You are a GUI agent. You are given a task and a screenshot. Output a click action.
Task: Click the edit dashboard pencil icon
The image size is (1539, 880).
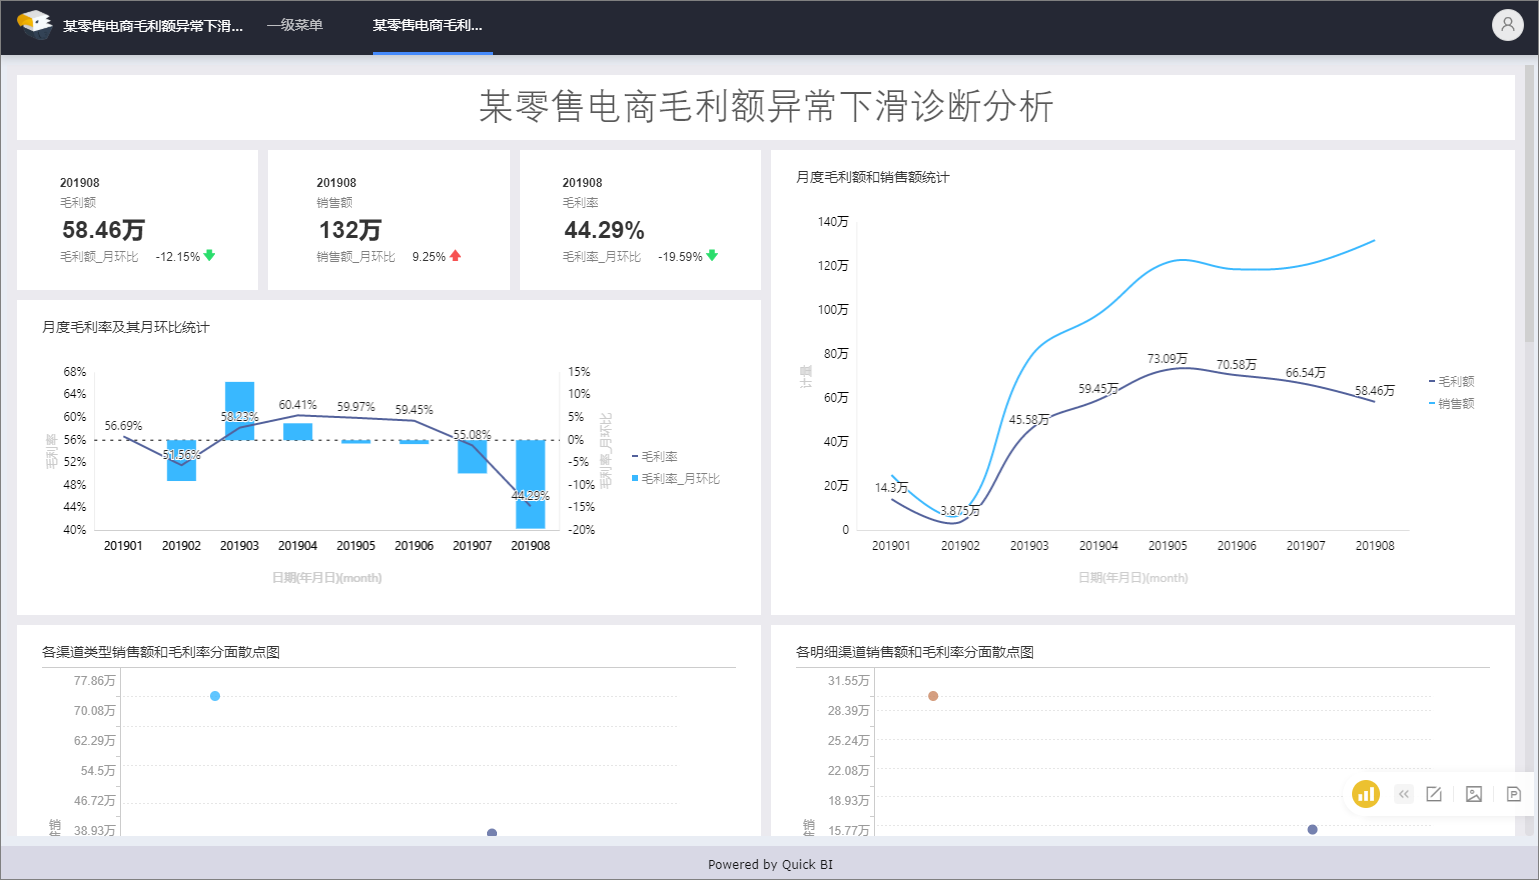pyautogui.click(x=1434, y=794)
